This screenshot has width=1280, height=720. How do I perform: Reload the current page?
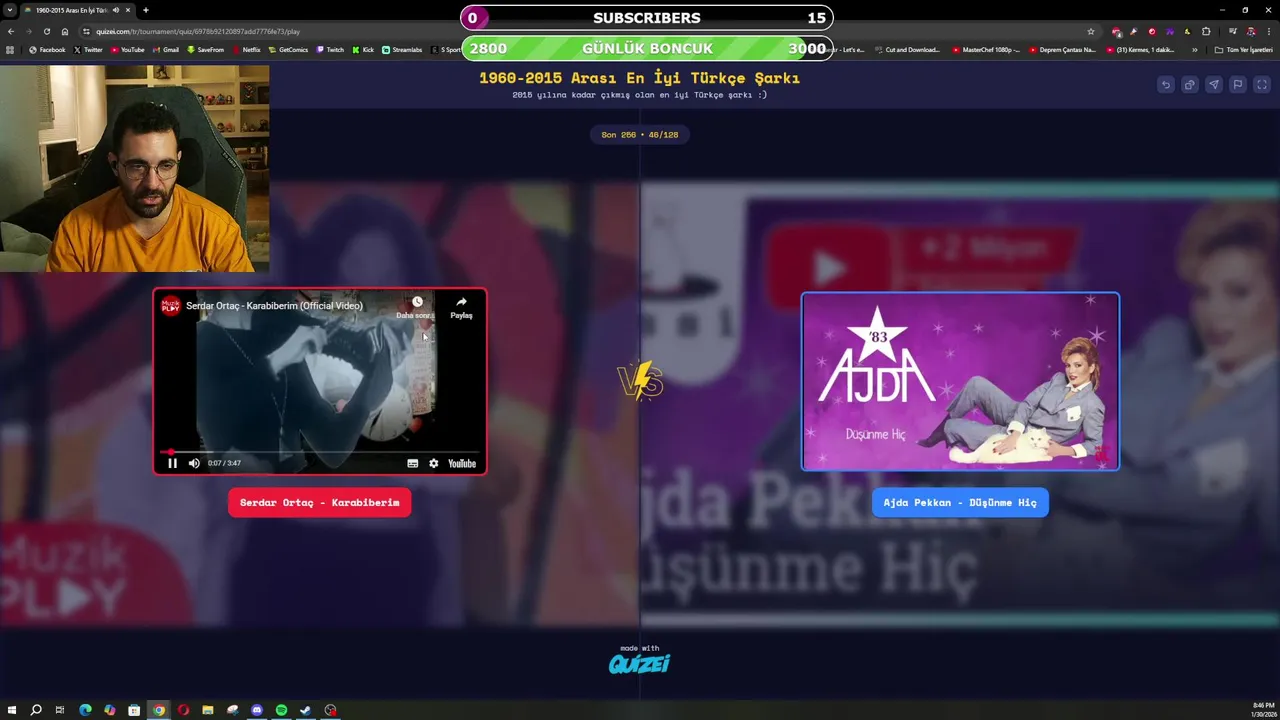[46, 31]
